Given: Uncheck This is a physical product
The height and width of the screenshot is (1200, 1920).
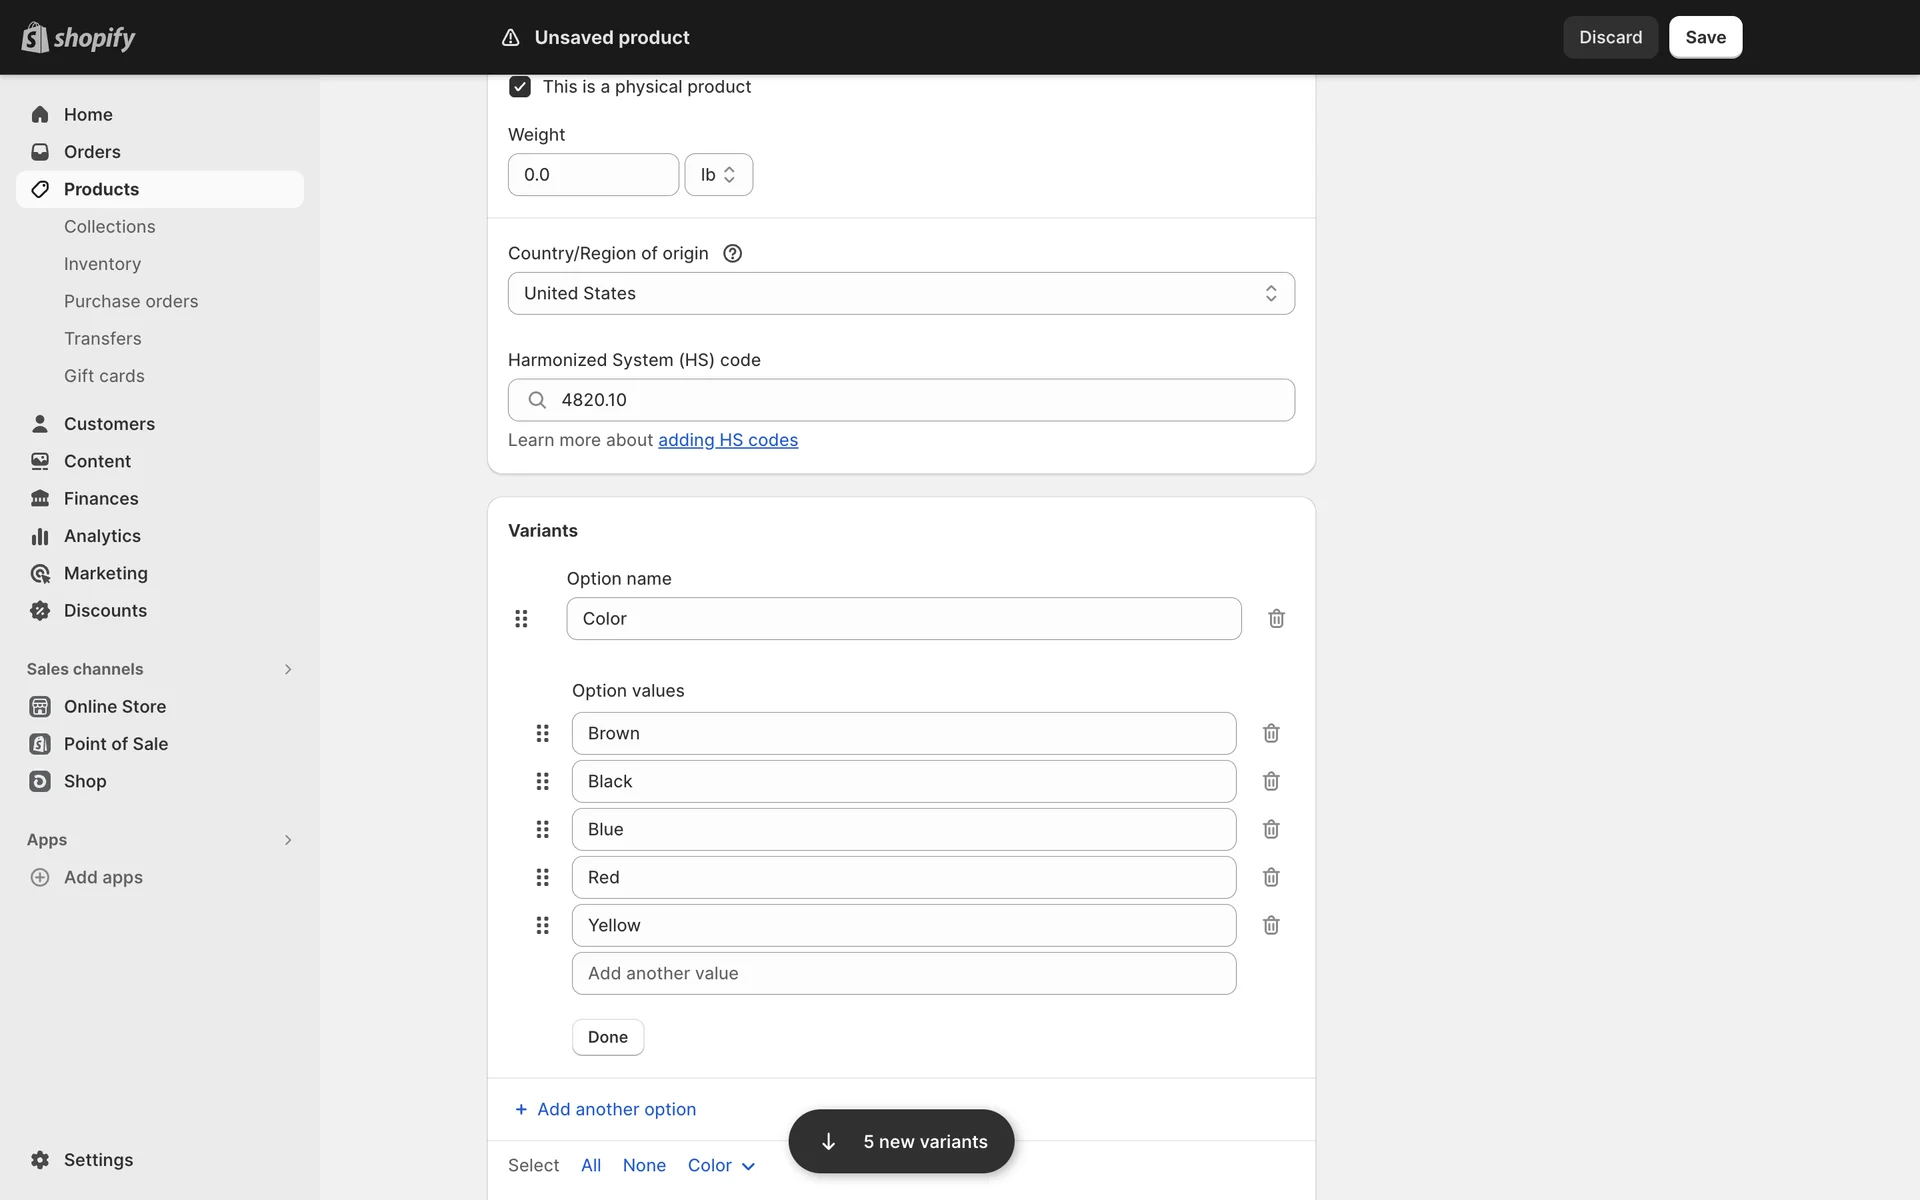Looking at the screenshot, I should 520,87.
